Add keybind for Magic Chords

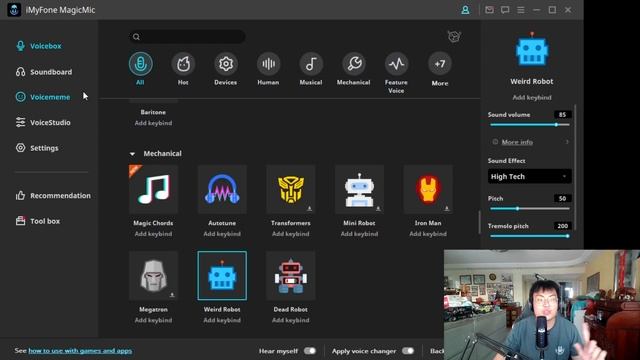[153, 234]
